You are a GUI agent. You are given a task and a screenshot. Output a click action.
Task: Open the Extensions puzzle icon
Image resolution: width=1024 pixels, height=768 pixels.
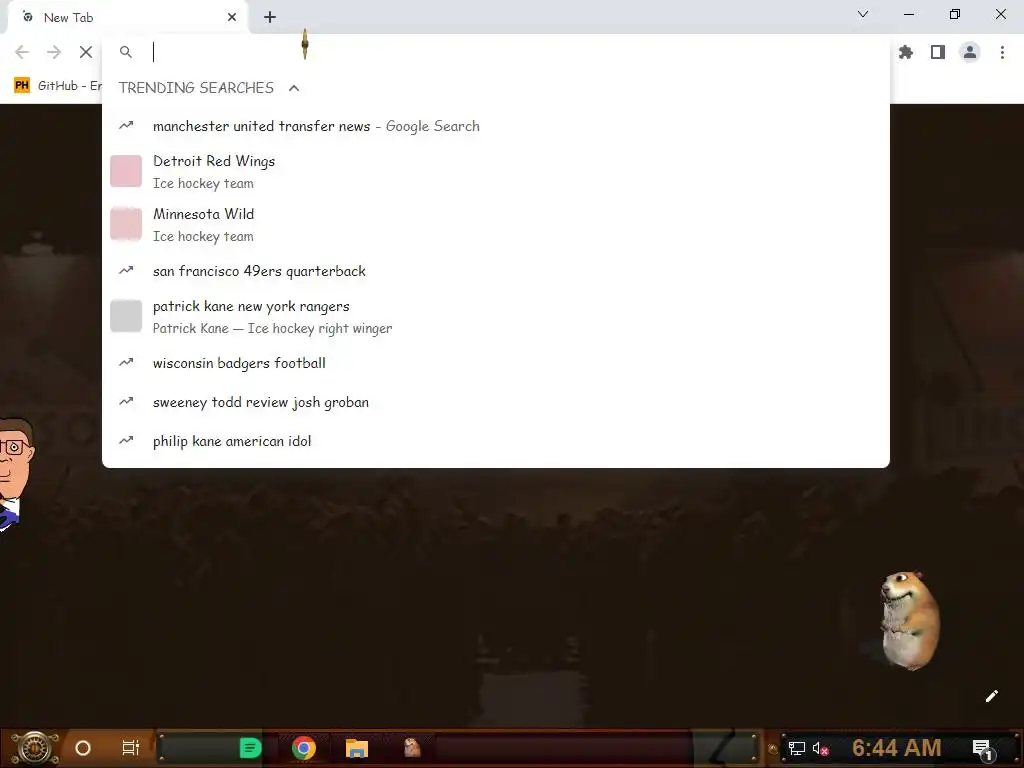906,52
